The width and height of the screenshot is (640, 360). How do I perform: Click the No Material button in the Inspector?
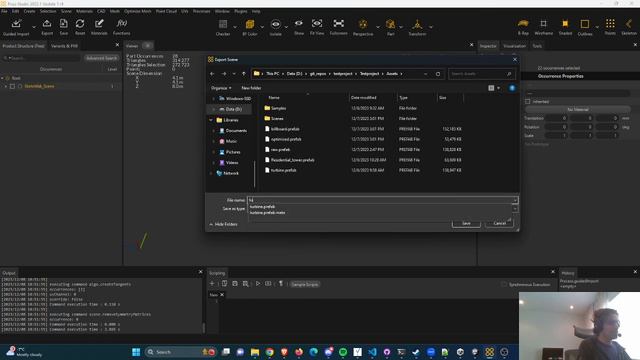(x=578, y=109)
